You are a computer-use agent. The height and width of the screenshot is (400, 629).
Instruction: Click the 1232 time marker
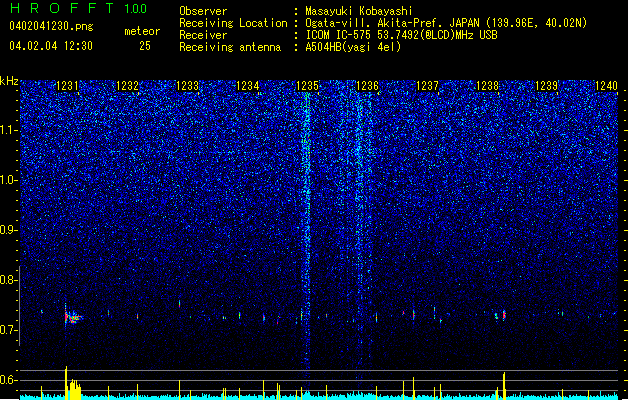pyautogui.click(x=127, y=86)
